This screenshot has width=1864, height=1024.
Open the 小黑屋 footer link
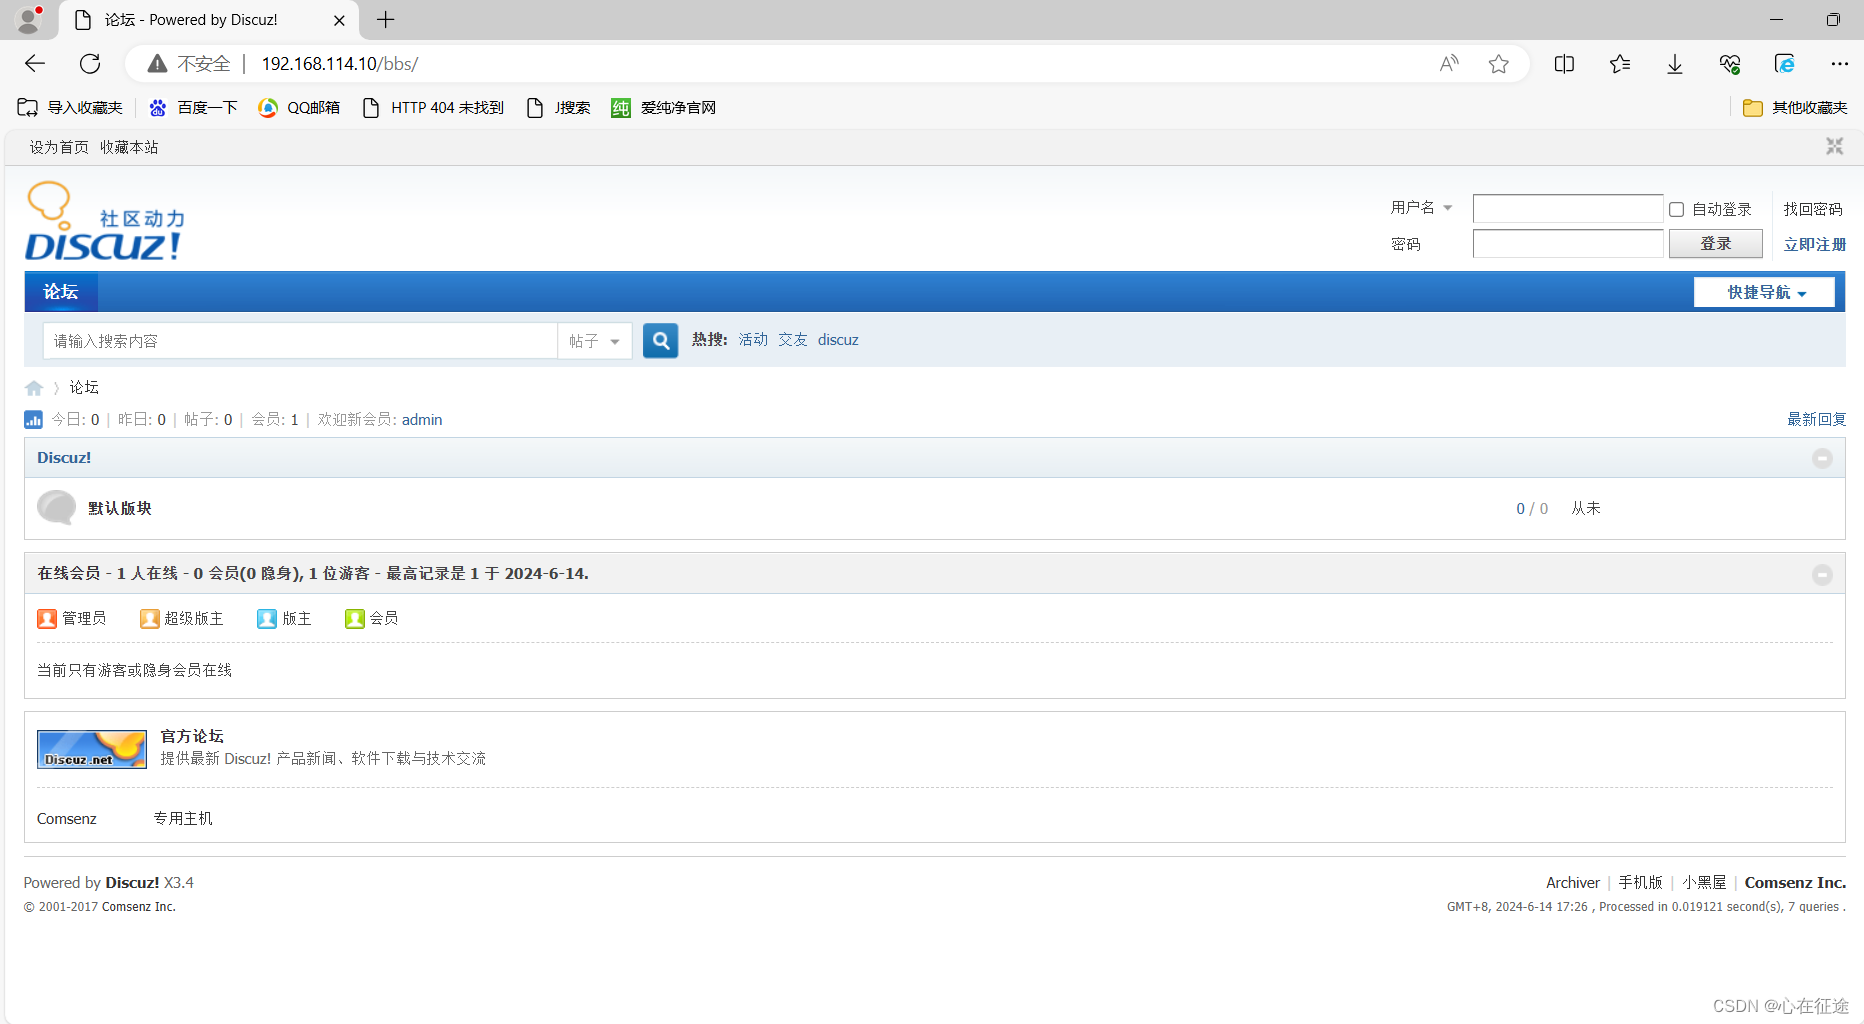[1704, 883]
